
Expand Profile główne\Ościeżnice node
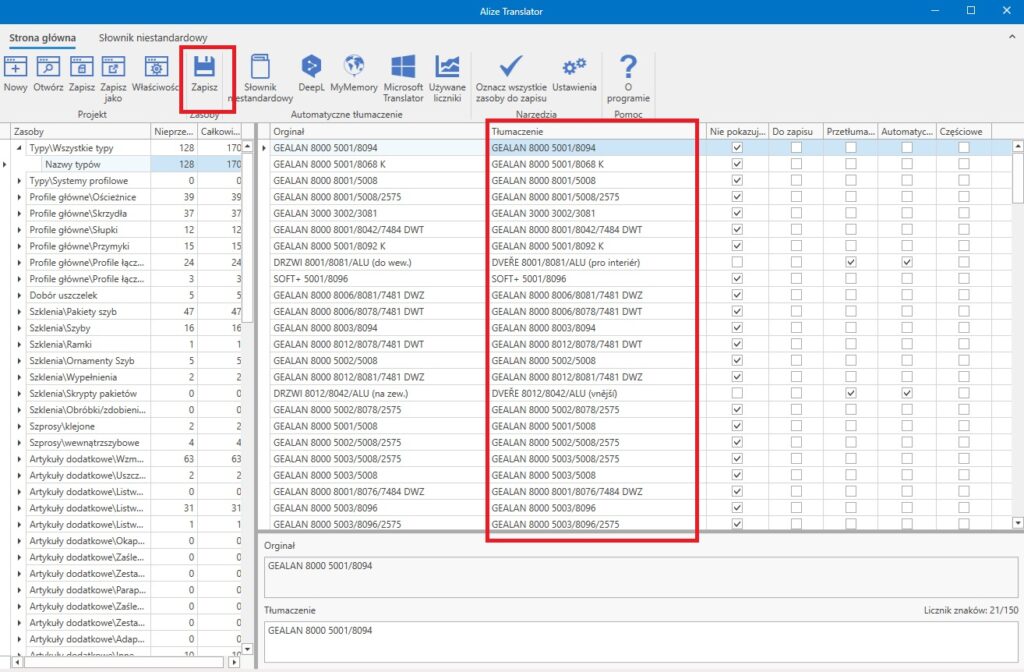(19, 197)
